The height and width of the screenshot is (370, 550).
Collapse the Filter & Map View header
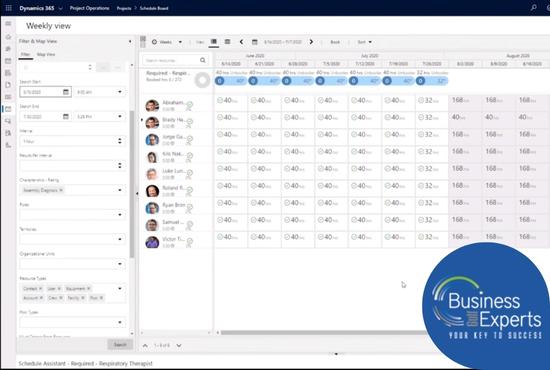[x=130, y=41]
